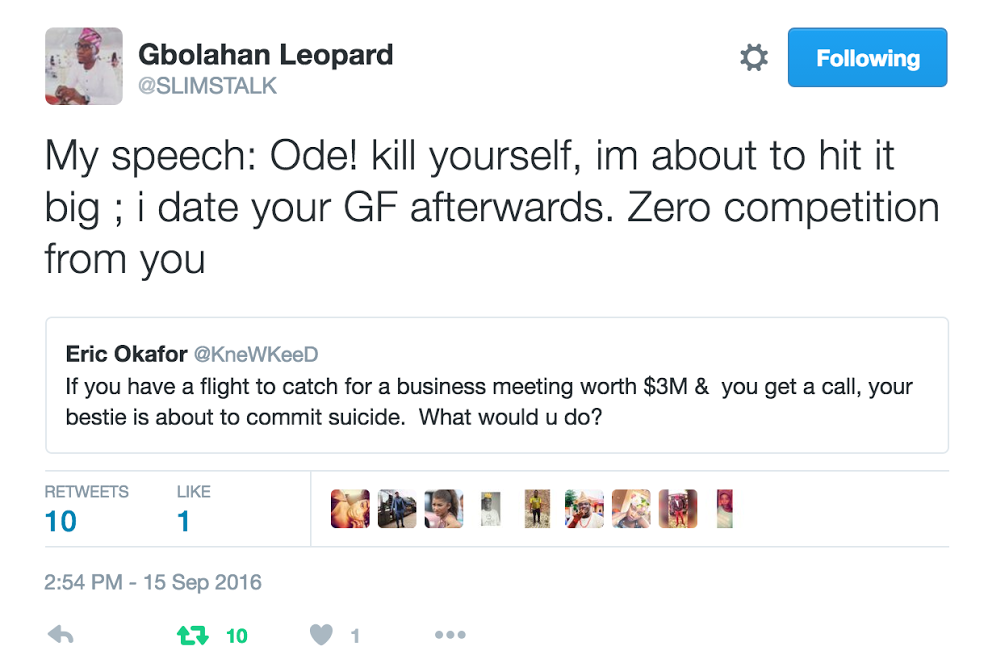Image resolution: width=988 pixels, height=659 pixels.
Task: Open Gbolahan Leopard's profile picture
Action: click(84, 66)
